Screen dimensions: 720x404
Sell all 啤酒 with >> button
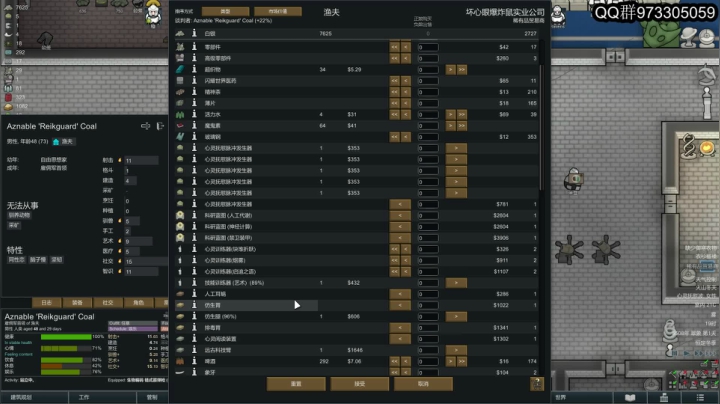461,361
